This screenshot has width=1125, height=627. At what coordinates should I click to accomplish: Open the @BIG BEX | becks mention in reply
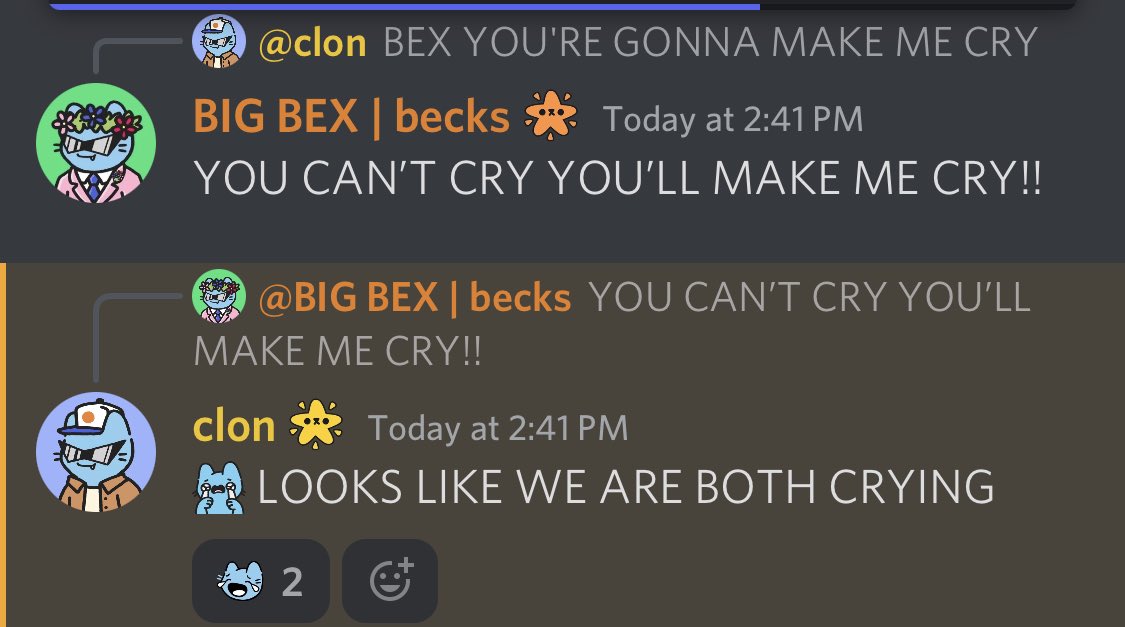415,297
